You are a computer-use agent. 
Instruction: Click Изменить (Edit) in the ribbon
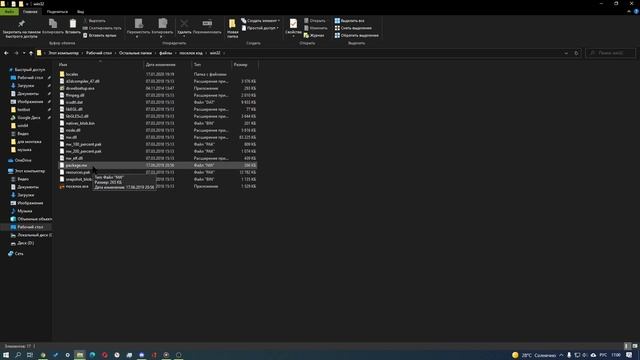tap(316, 28)
